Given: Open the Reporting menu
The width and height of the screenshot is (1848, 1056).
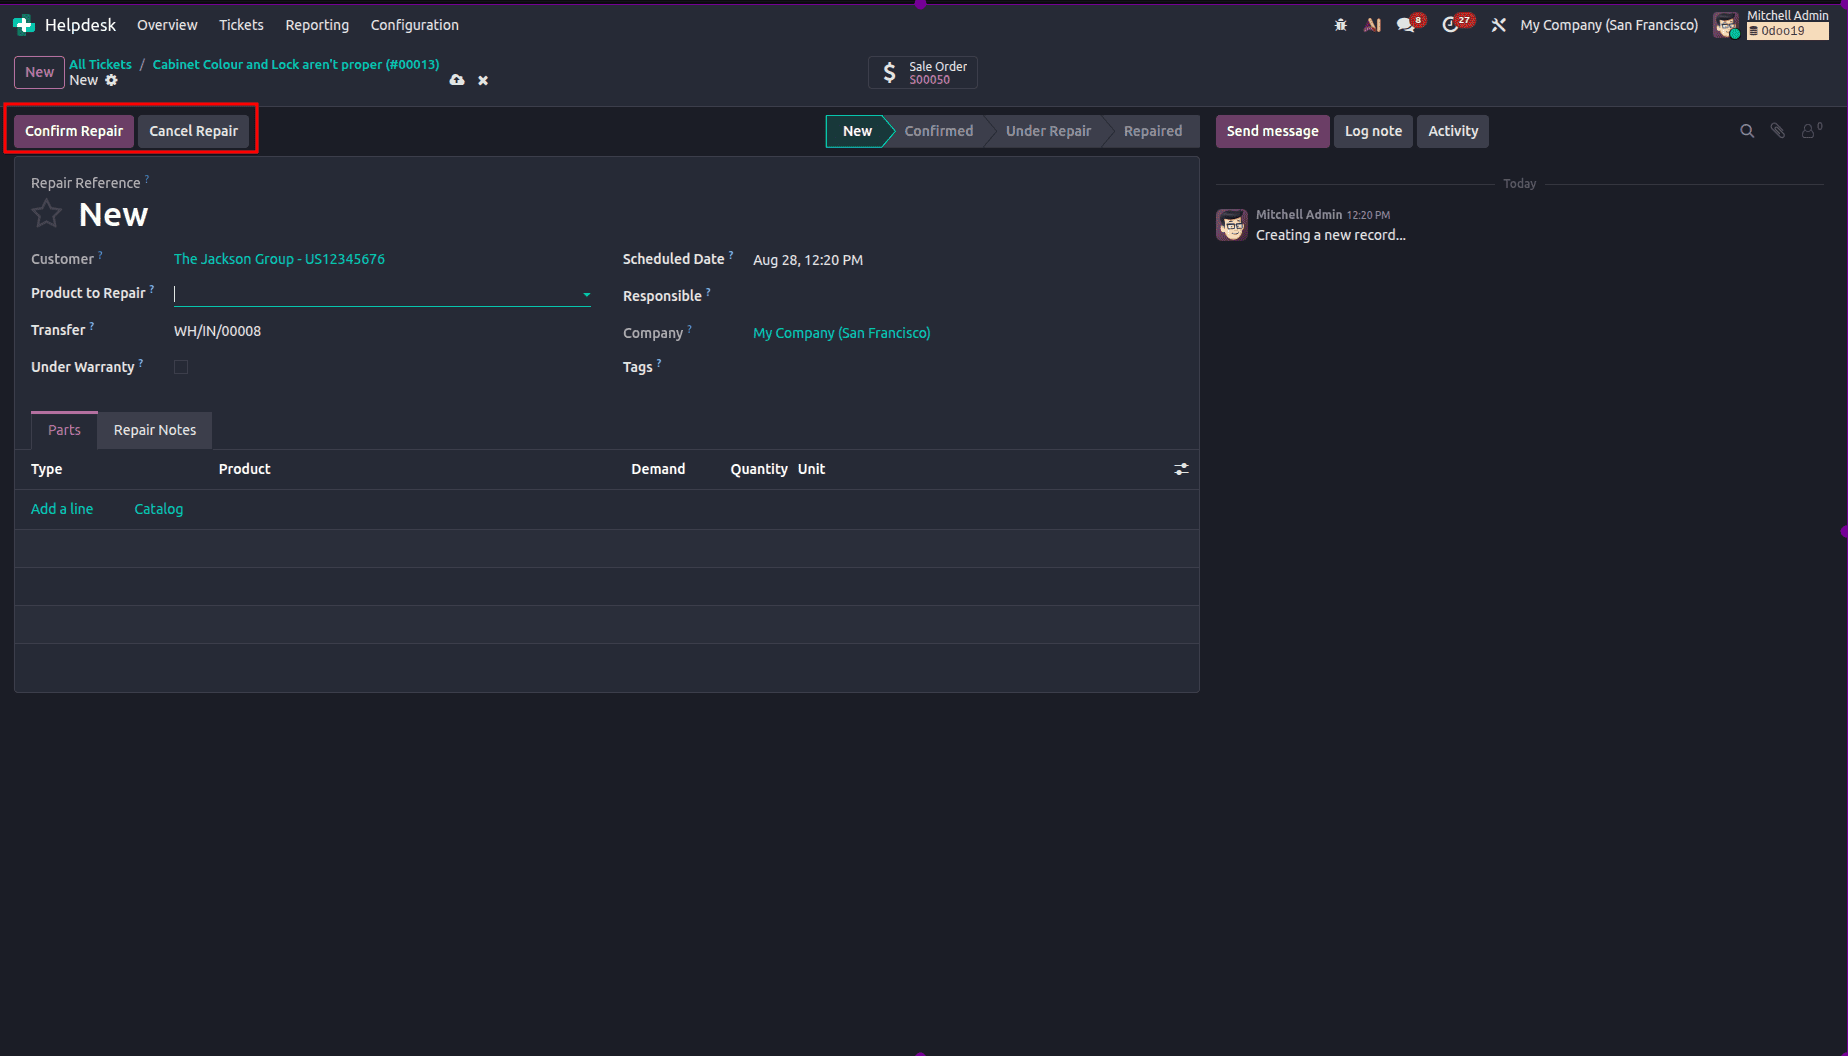Looking at the screenshot, I should [x=317, y=25].
